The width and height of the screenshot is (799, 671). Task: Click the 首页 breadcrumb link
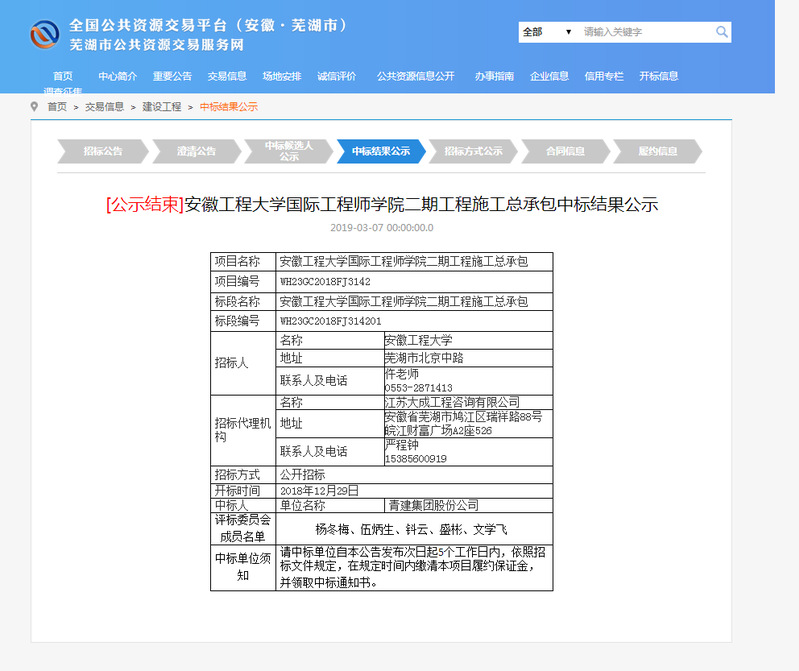(x=57, y=107)
